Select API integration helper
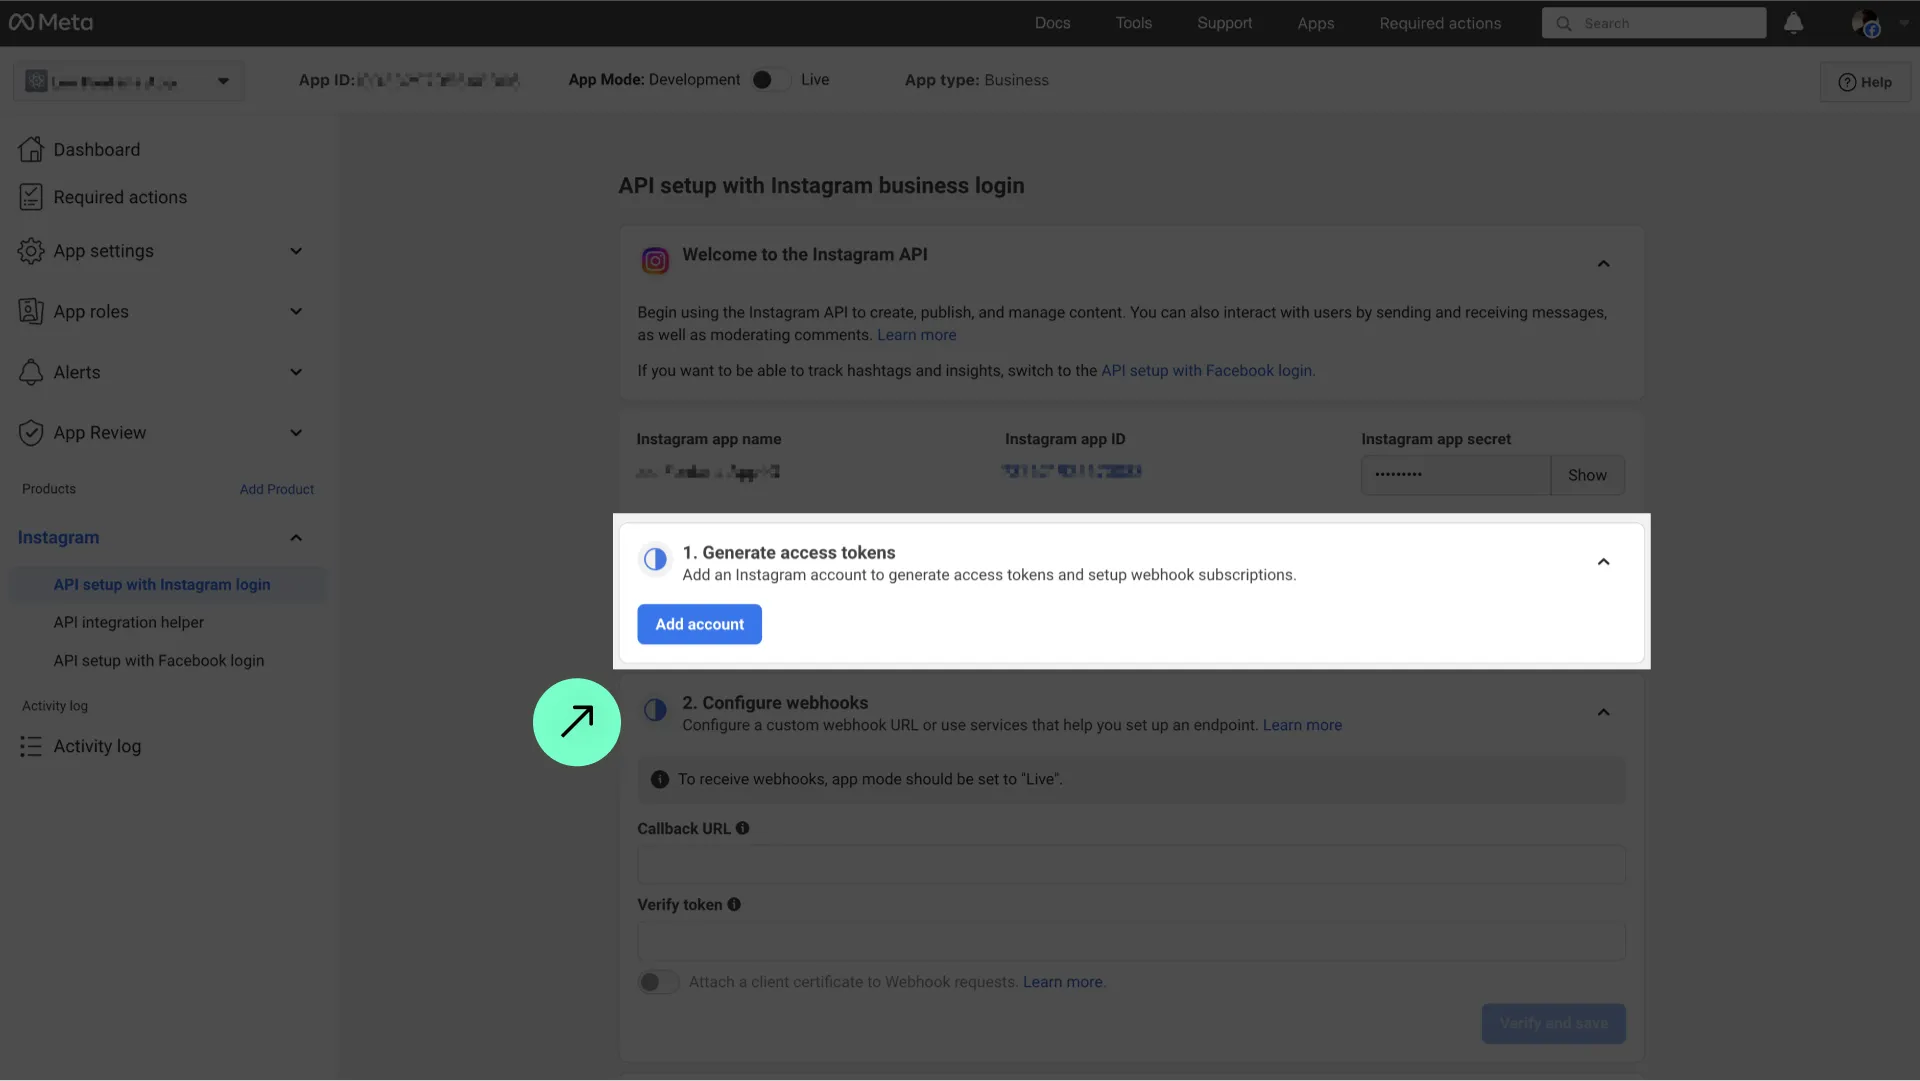Image resolution: width=1920 pixels, height=1081 pixels. click(x=129, y=622)
